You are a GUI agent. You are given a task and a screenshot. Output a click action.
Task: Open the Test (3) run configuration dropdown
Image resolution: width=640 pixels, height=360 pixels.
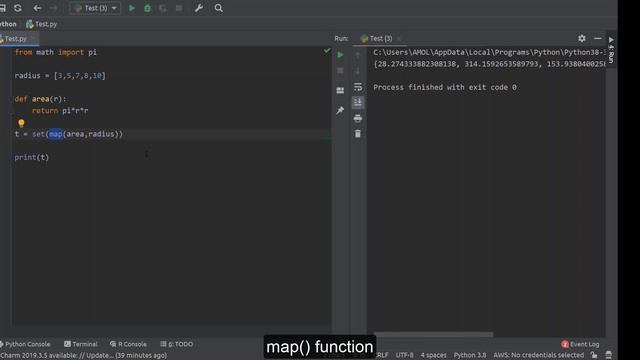coord(96,8)
